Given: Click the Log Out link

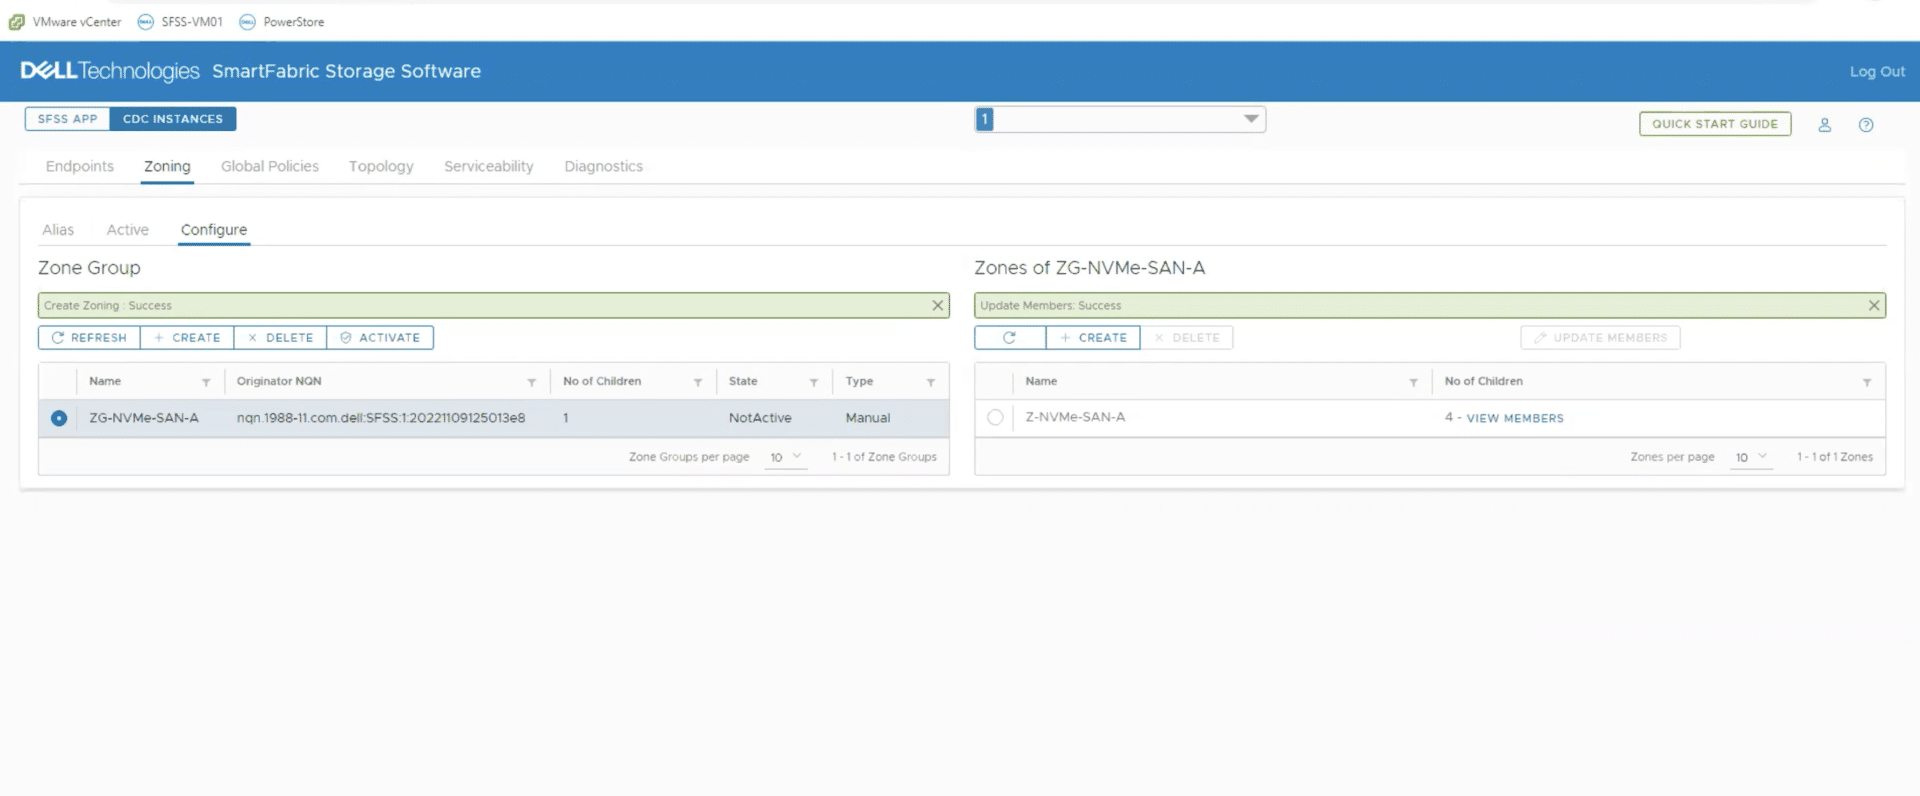Looking at the screenshot, I should click(1877, 71).
